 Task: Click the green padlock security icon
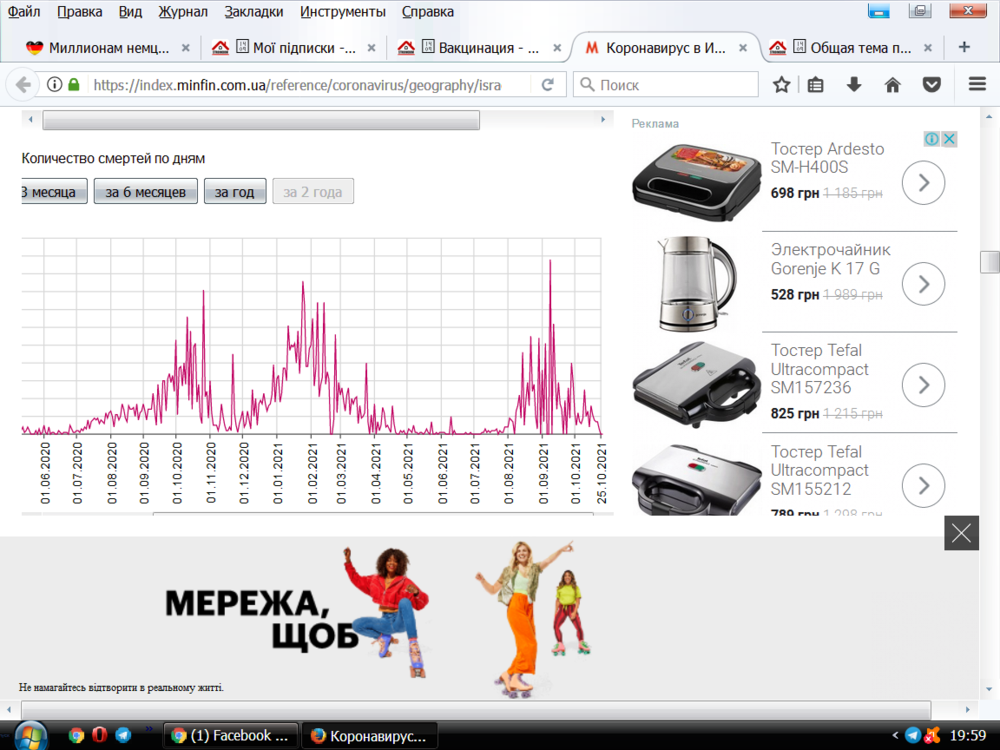pos(74,84)
